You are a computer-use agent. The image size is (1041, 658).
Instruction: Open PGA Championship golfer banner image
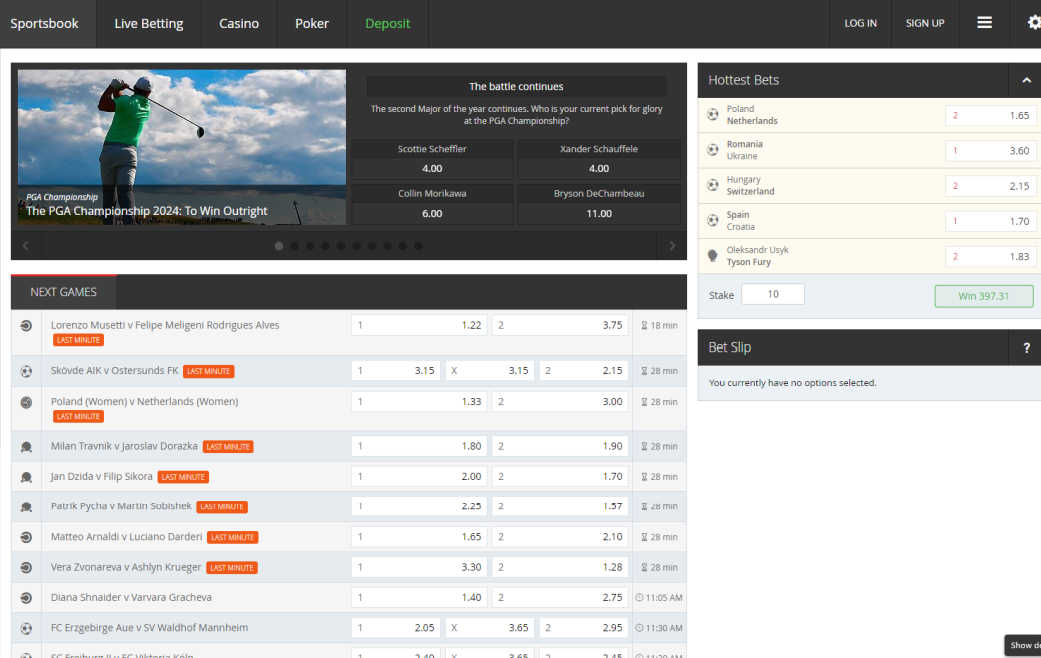pos(182,147)
